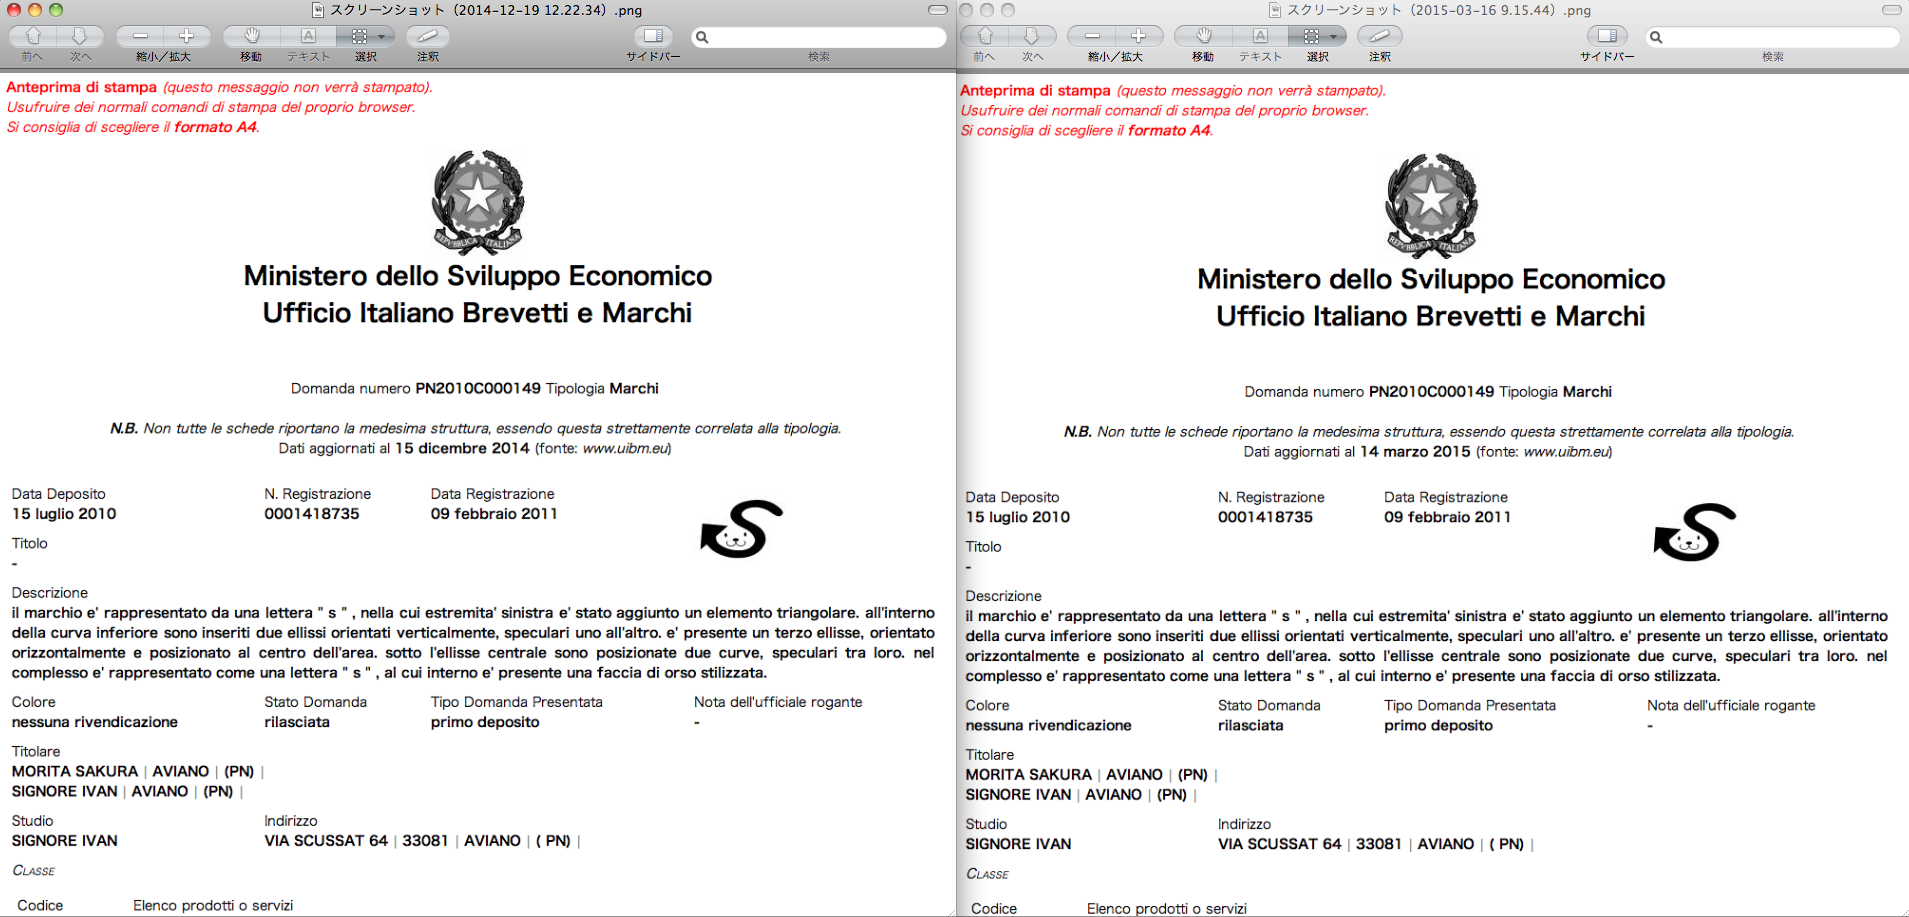The height and width of the screenshot is (917, 1909).
Task: Click address "VIA SCUSSAT 64" in left document
Action: (x=326, y=841)
